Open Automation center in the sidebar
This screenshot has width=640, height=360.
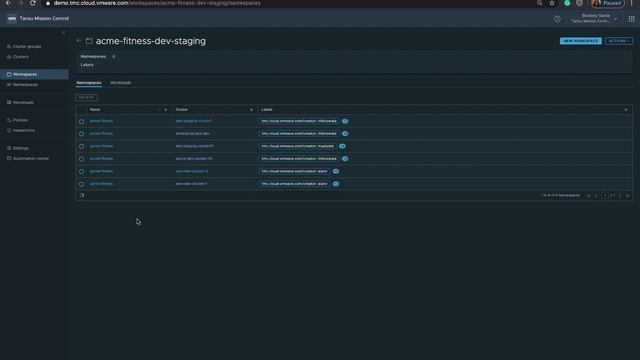[28, 158]
